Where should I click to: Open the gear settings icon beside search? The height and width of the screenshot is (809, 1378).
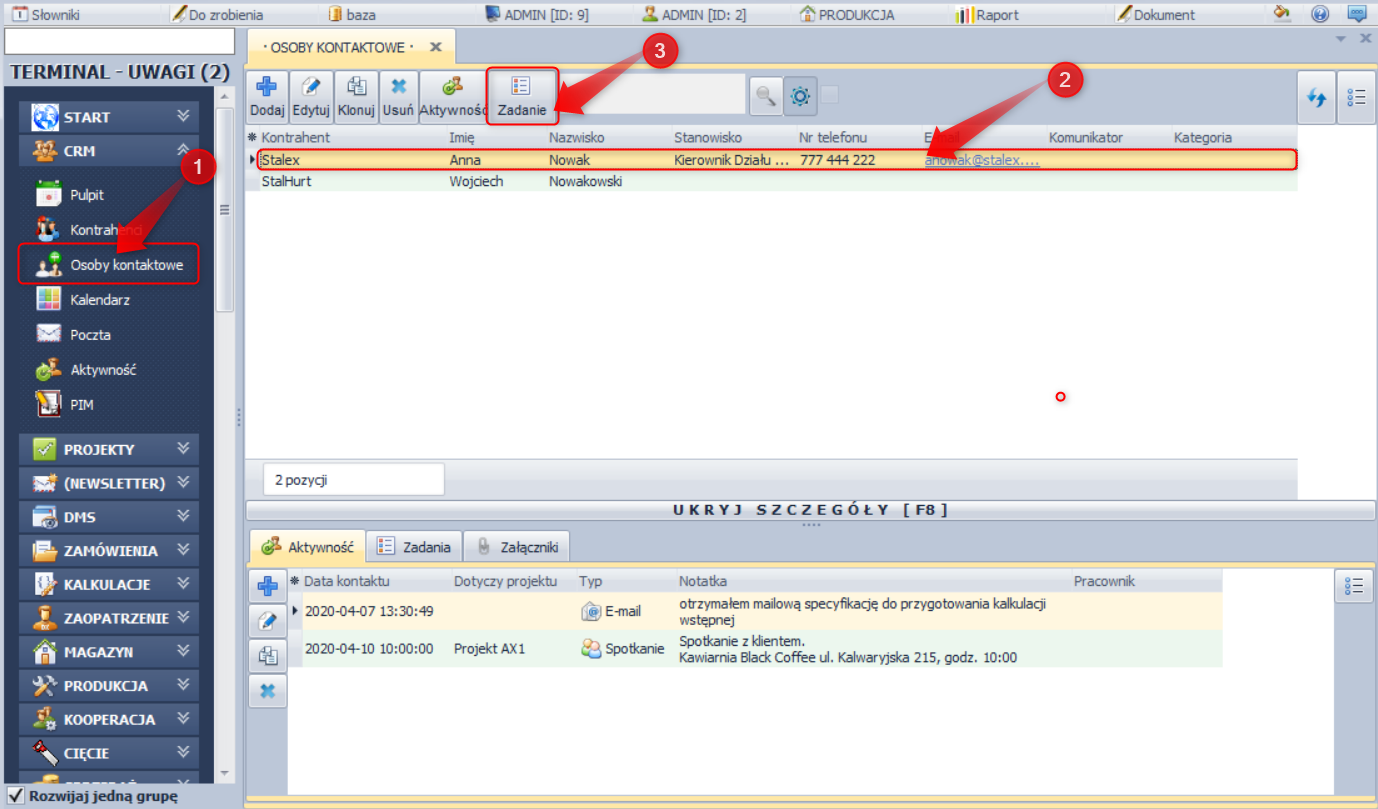(x=800, y=96)
